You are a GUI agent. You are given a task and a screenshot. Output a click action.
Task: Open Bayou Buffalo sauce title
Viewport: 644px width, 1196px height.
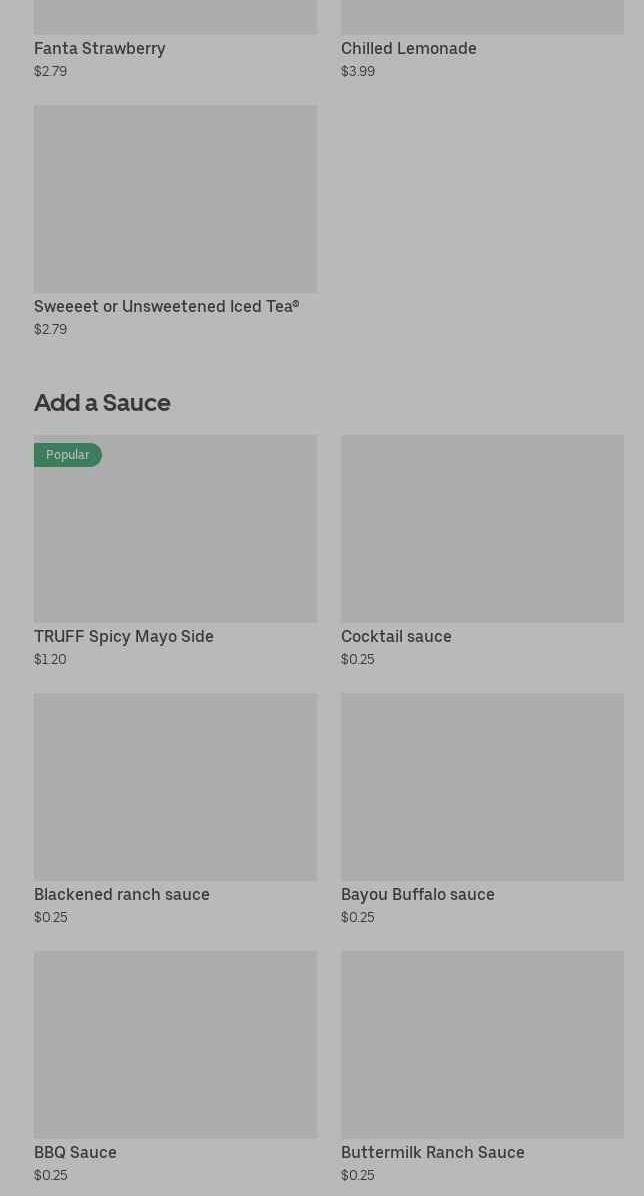[x=417, y=894]
